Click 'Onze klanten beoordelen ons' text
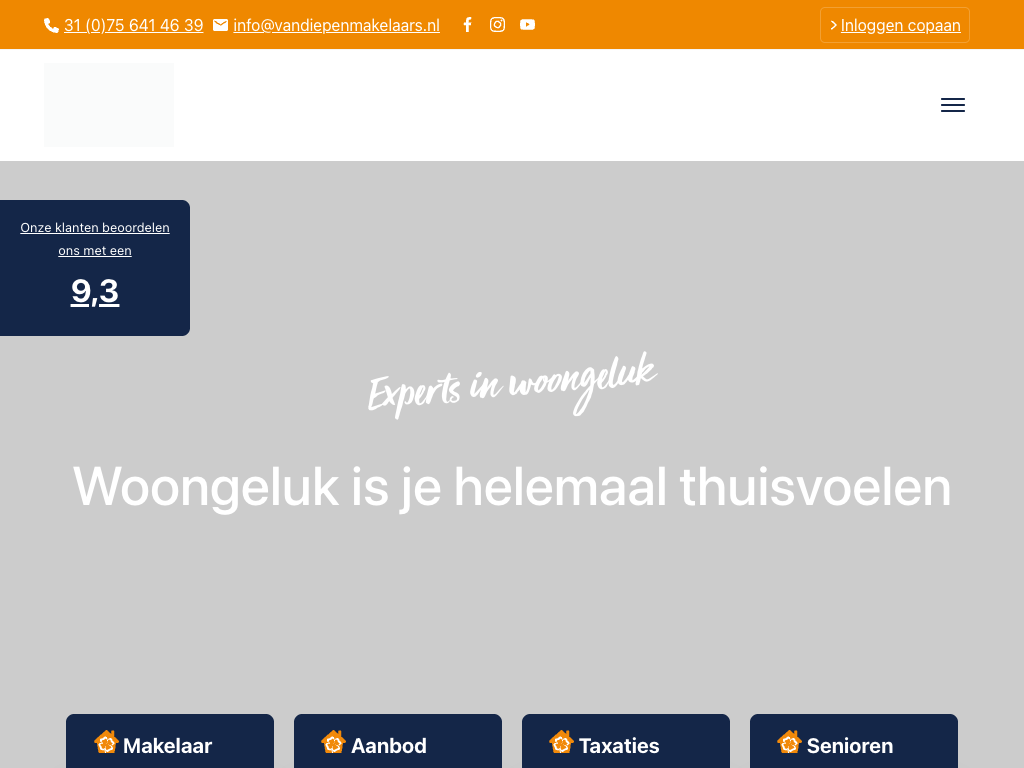Screen dimensions: 1024x768 click(x=95, y=238)
